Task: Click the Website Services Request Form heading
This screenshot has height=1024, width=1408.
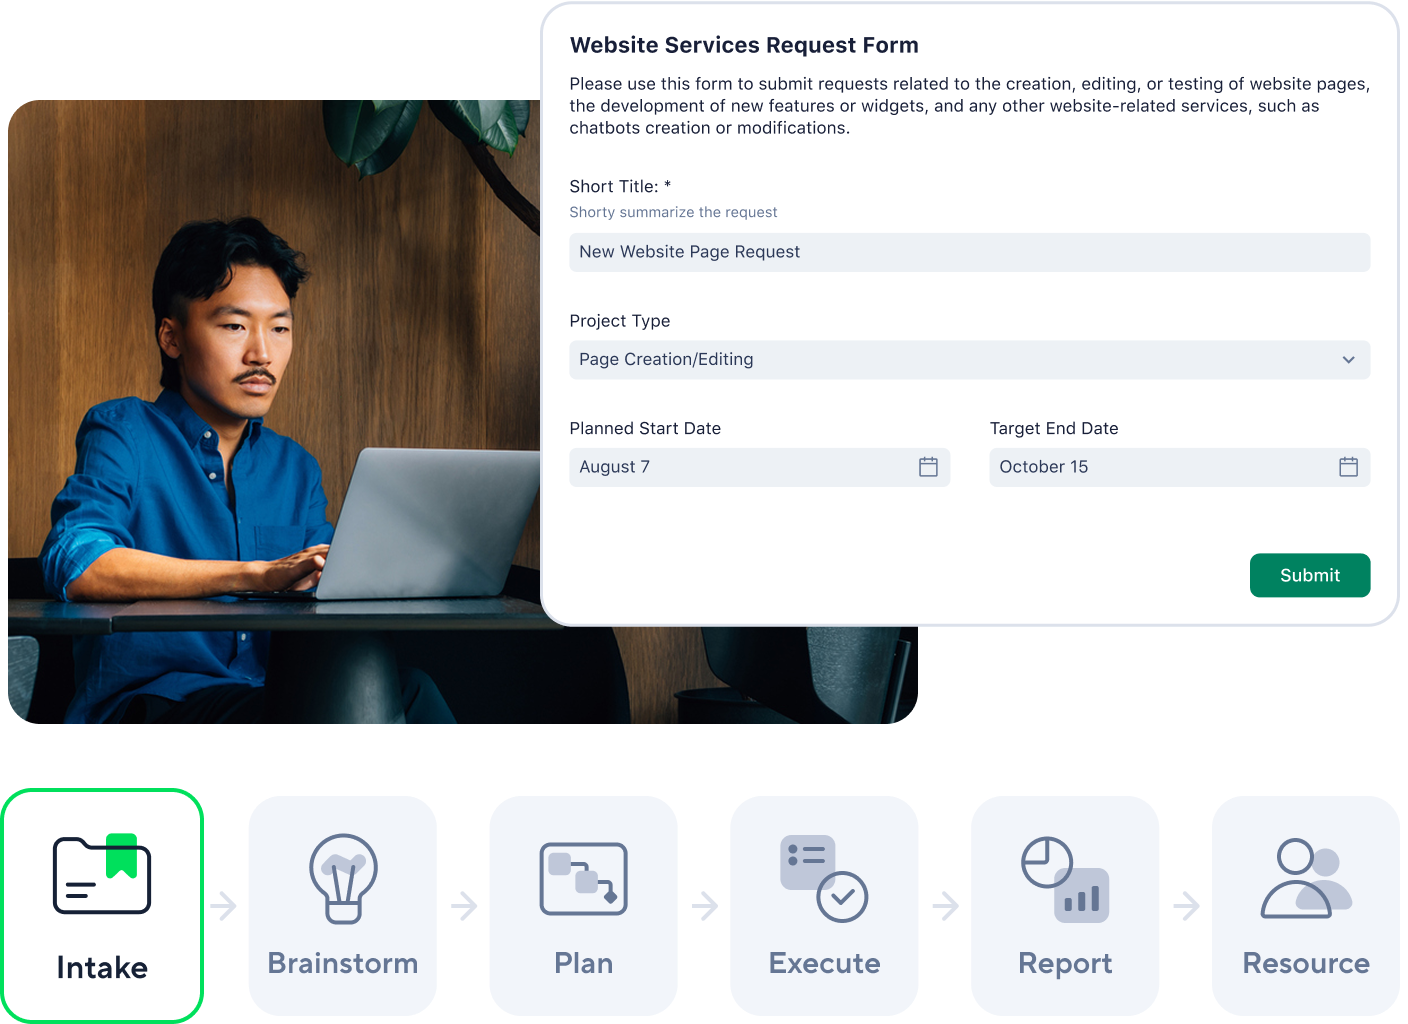Action: (x=744, y=45)
